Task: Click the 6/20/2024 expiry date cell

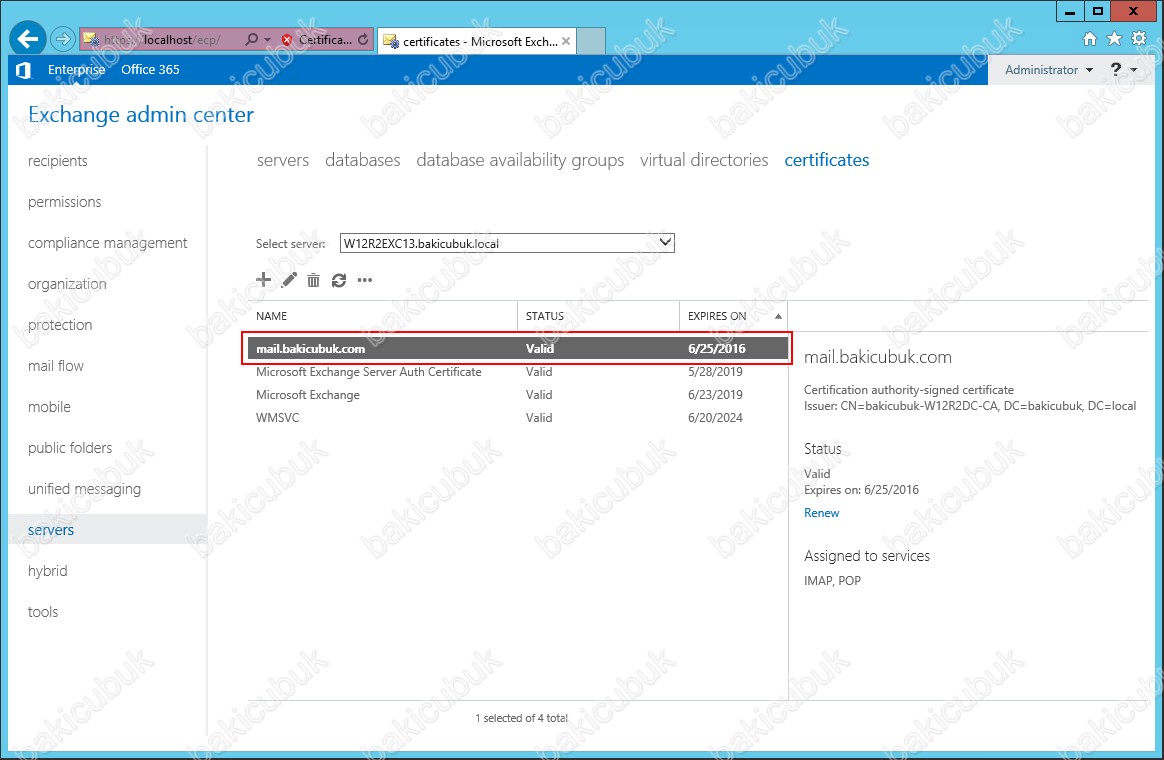Action: coord(715,418)
